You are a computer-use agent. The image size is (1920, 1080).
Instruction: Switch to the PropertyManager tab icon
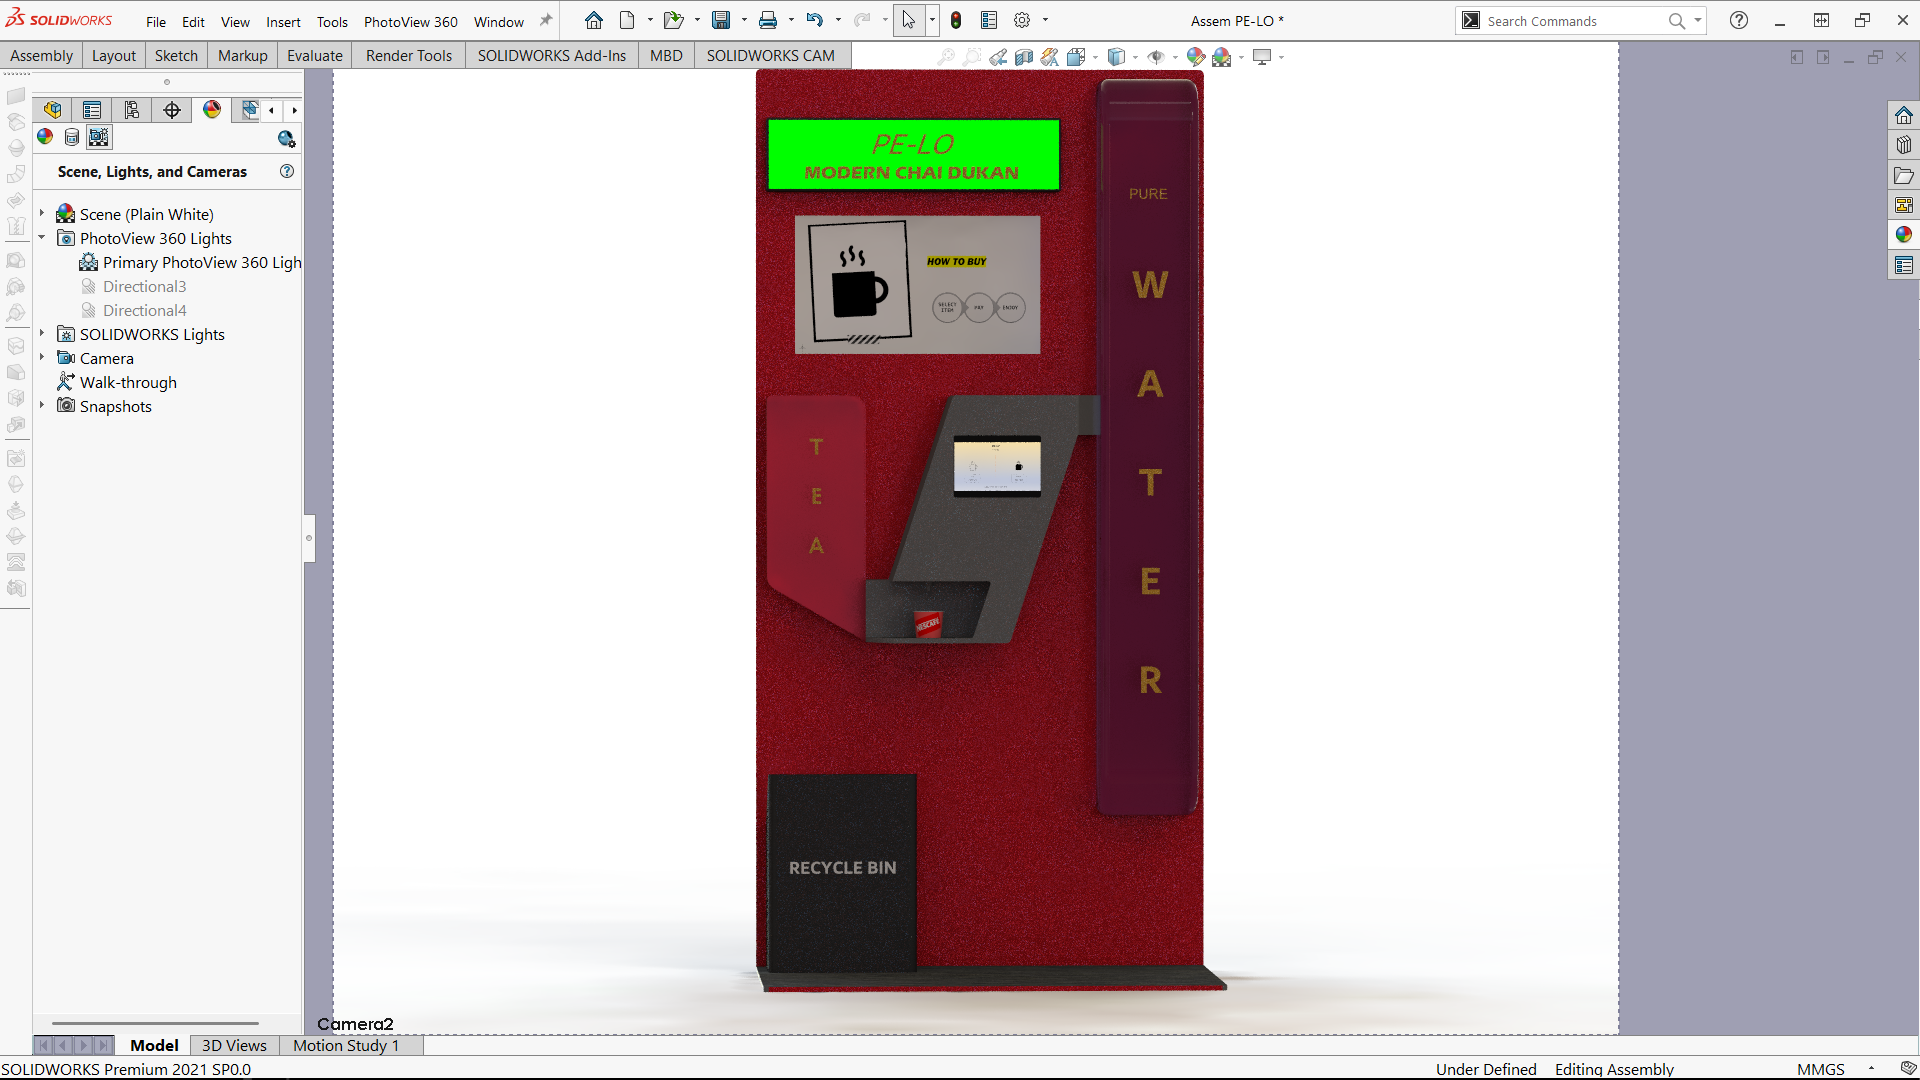click(x=92, y=110)
